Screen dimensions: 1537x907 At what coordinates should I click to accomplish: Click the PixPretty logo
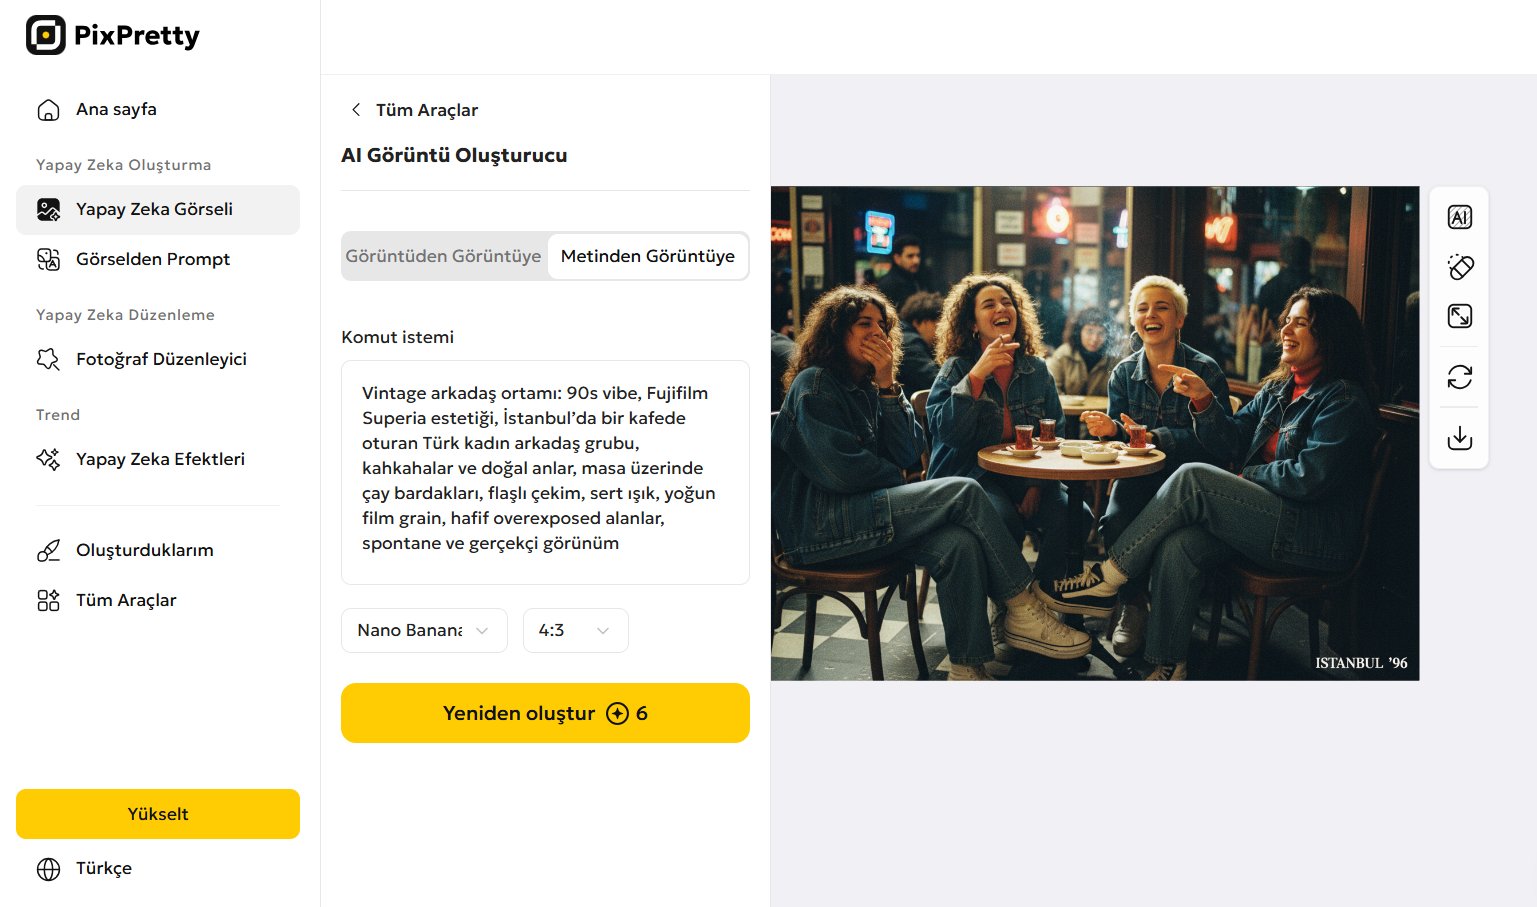112,36
